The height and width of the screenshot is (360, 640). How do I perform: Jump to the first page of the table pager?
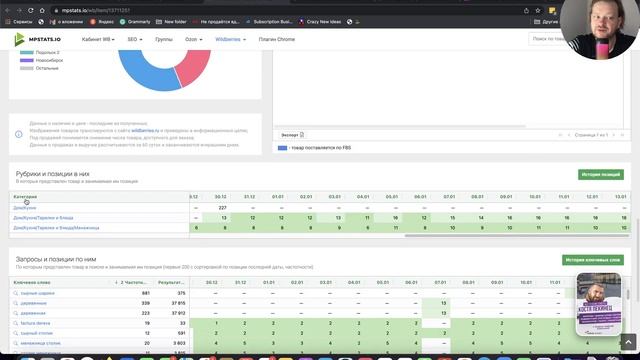click(560, 135)
